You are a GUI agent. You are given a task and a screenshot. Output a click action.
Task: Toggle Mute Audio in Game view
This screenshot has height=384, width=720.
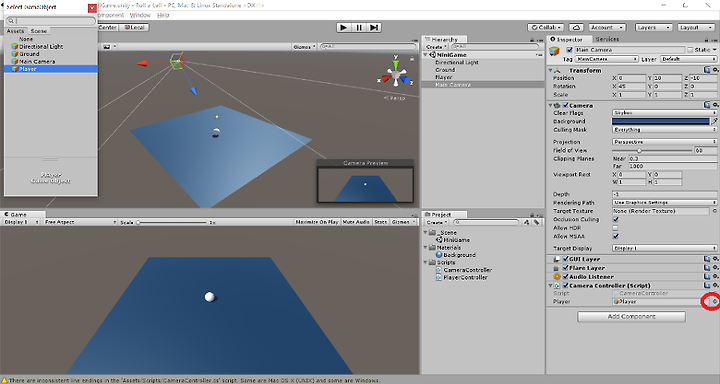pos(356,222)
